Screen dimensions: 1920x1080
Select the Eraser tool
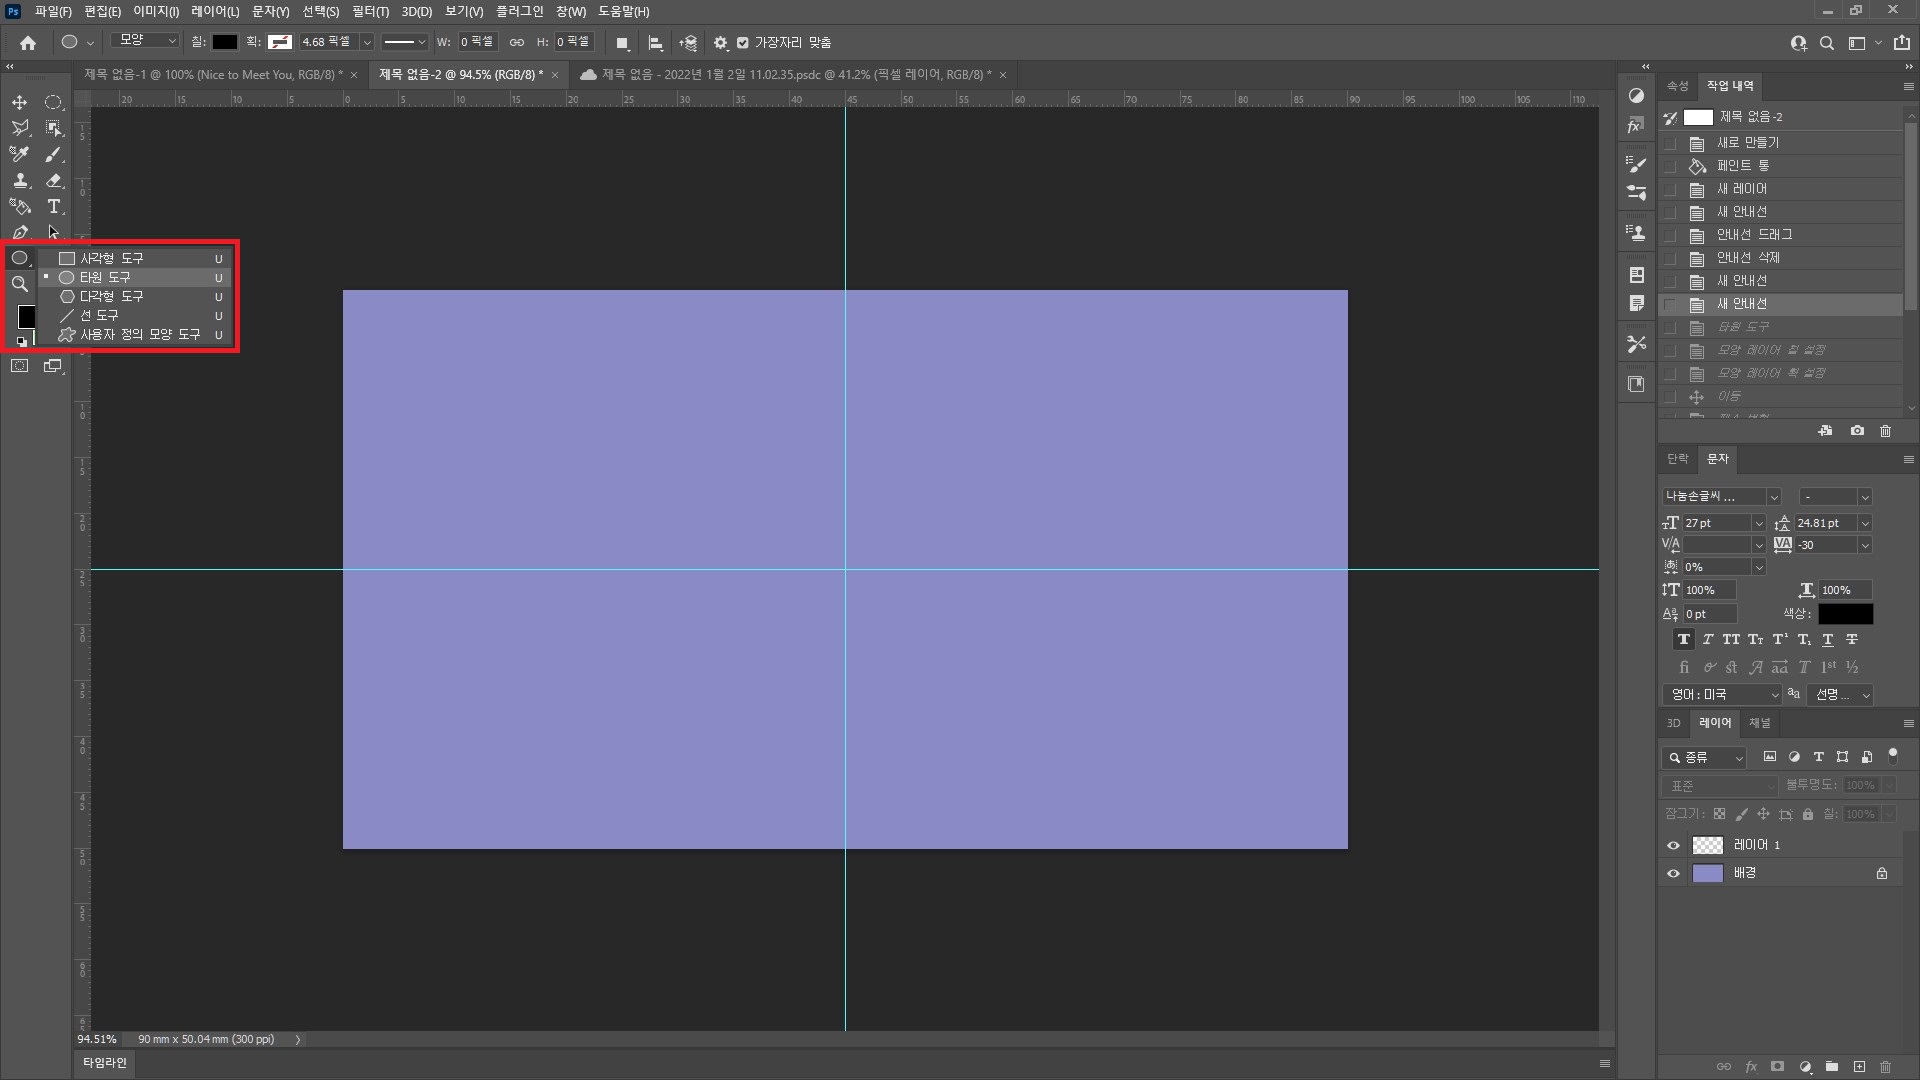tap(54, 180)
